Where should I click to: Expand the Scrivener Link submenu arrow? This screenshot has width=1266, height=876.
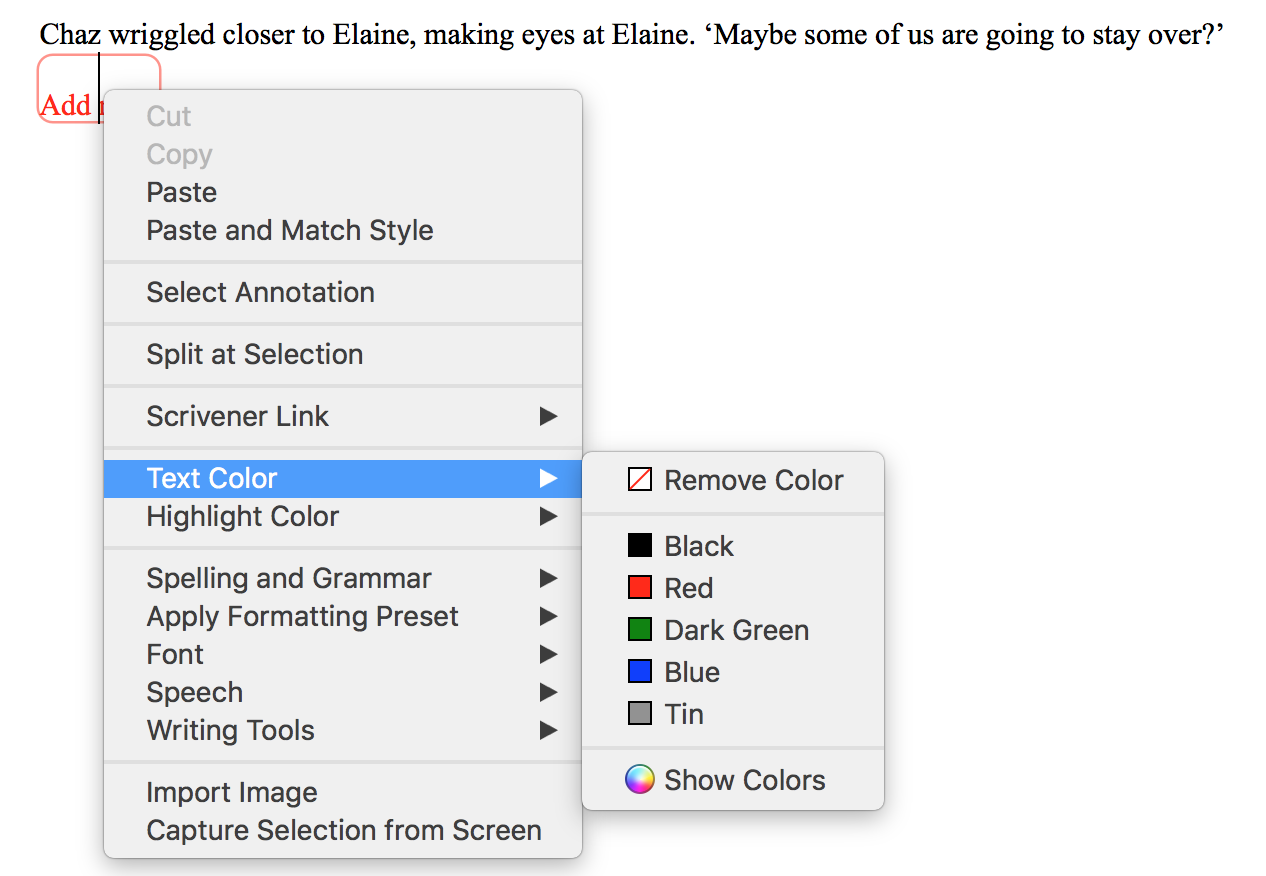click(x=548, y=416)
